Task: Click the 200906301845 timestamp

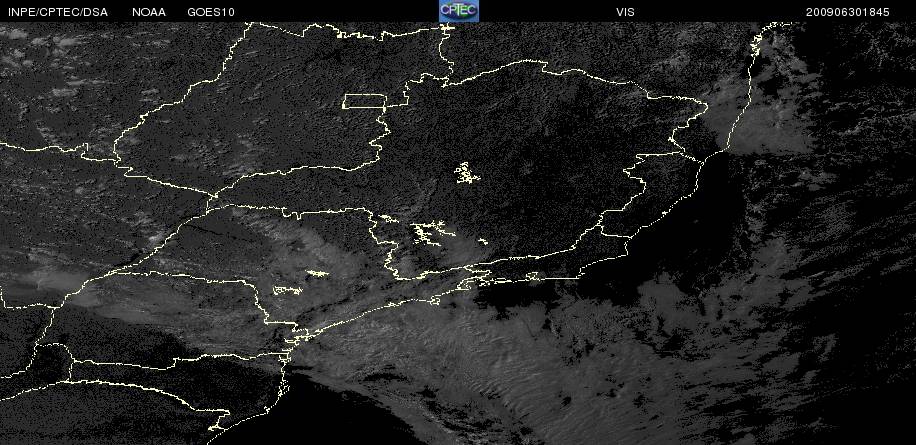Action: click(848, 12)
